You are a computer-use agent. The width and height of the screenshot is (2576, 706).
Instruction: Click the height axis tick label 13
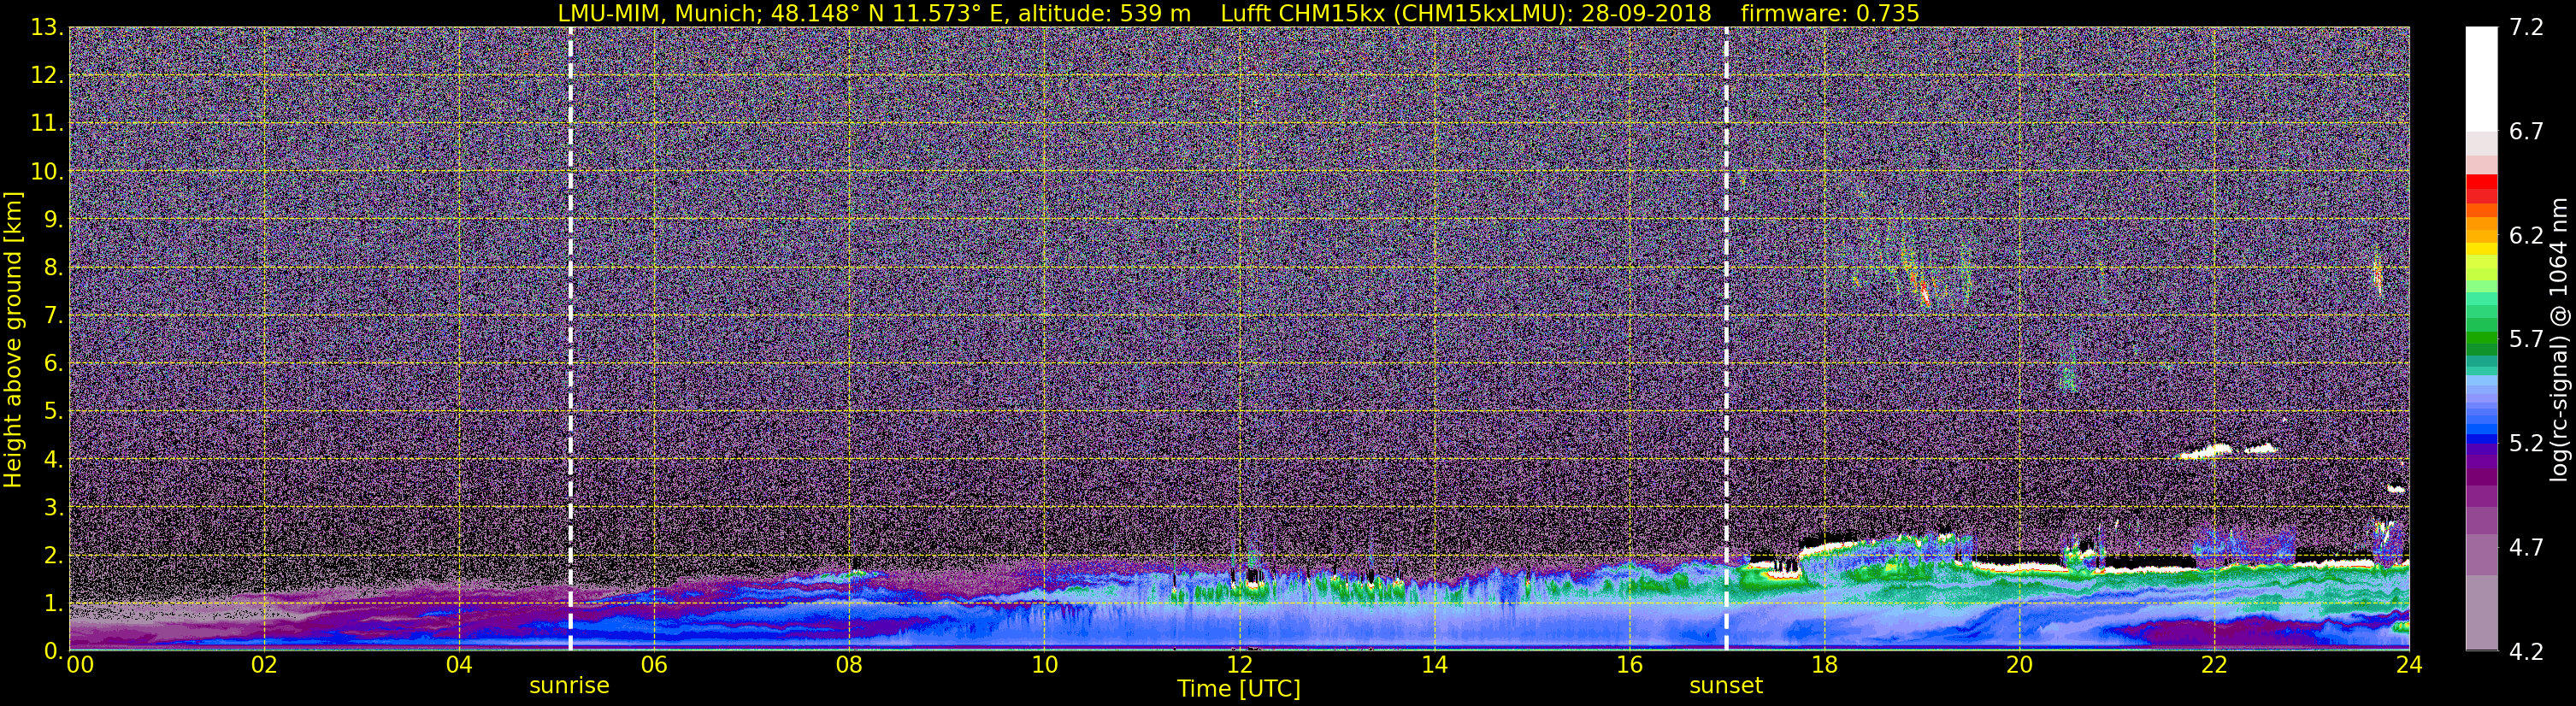click(46, 28)
